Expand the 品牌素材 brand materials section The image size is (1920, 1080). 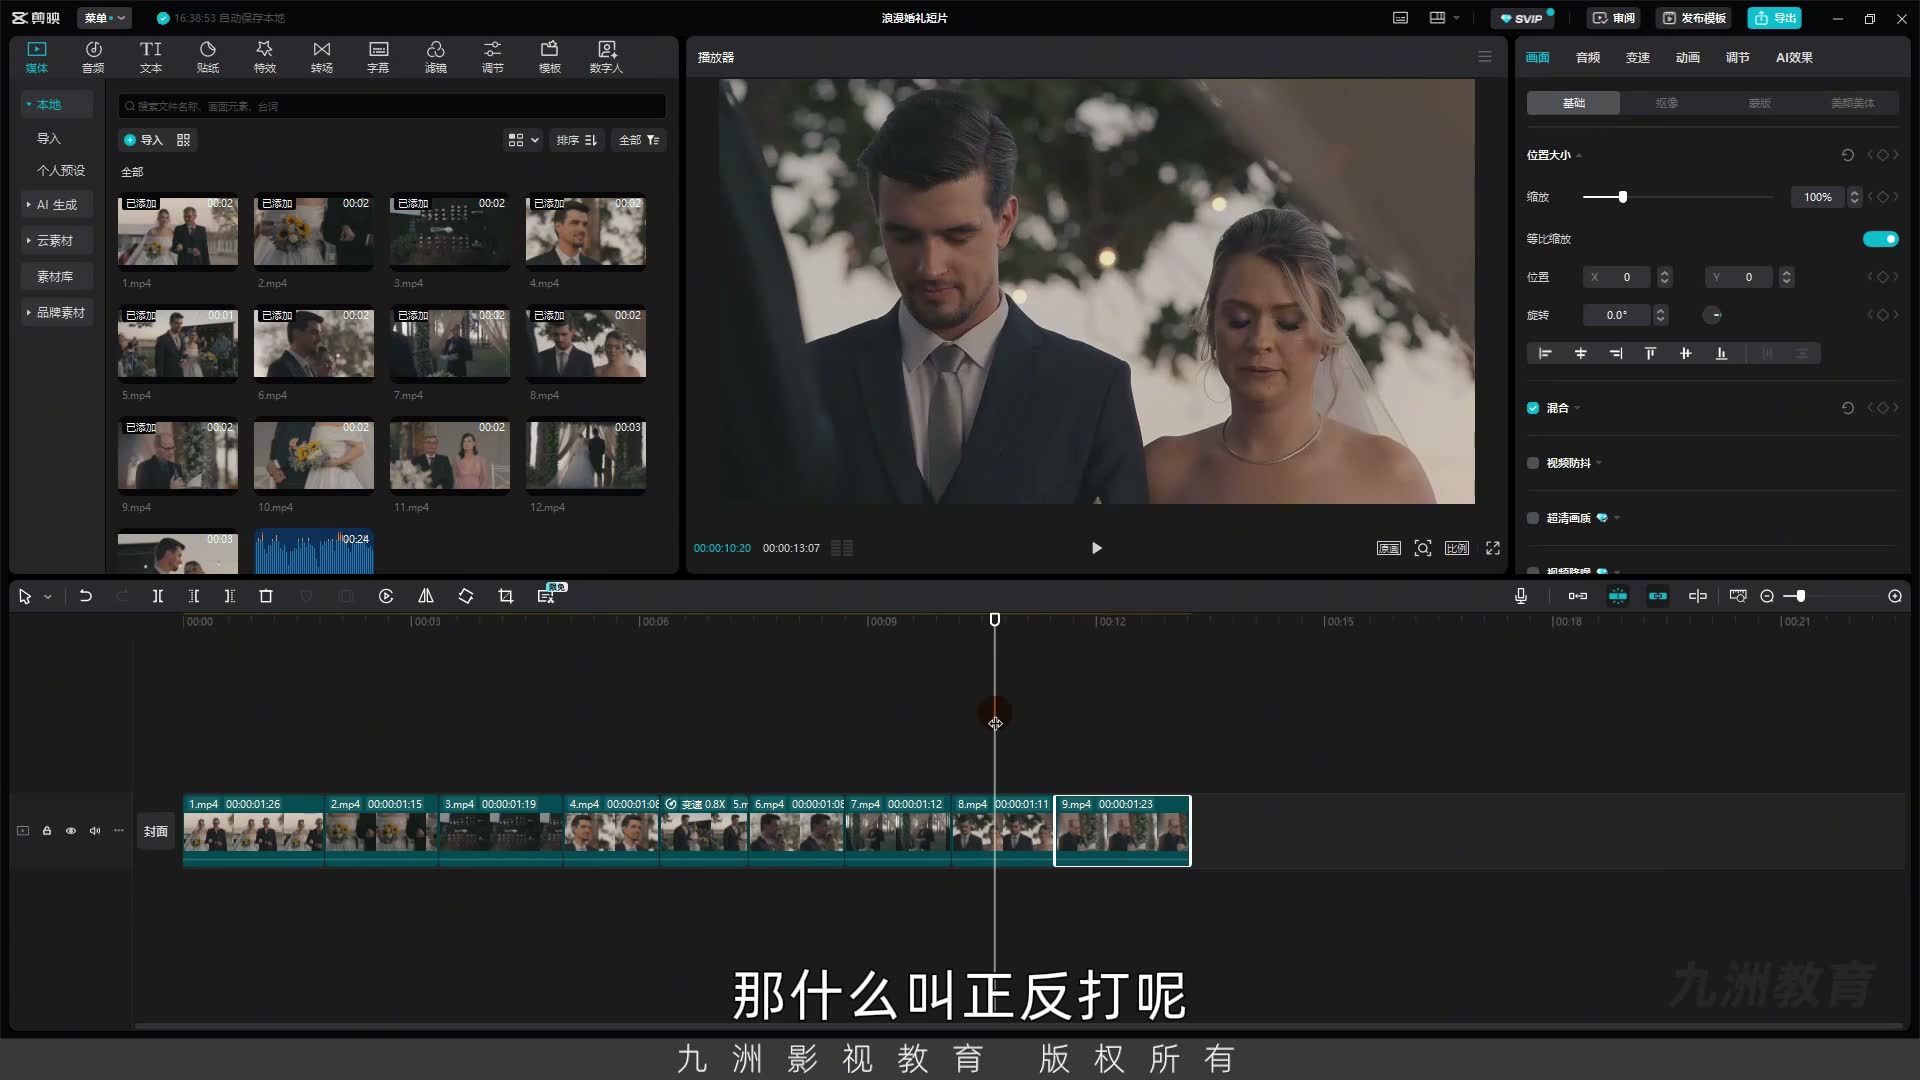(57, 312)
